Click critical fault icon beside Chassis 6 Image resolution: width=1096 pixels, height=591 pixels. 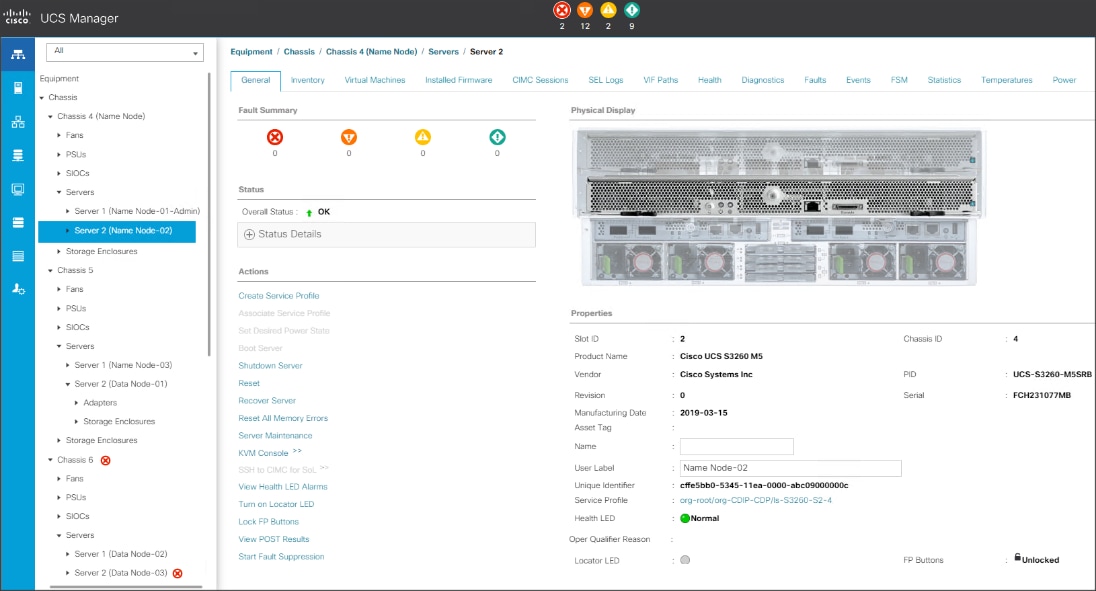point(106,460)
